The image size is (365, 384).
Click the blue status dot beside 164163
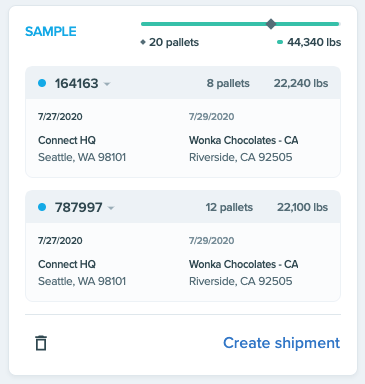pyautogui.click(x=42, y=83)
